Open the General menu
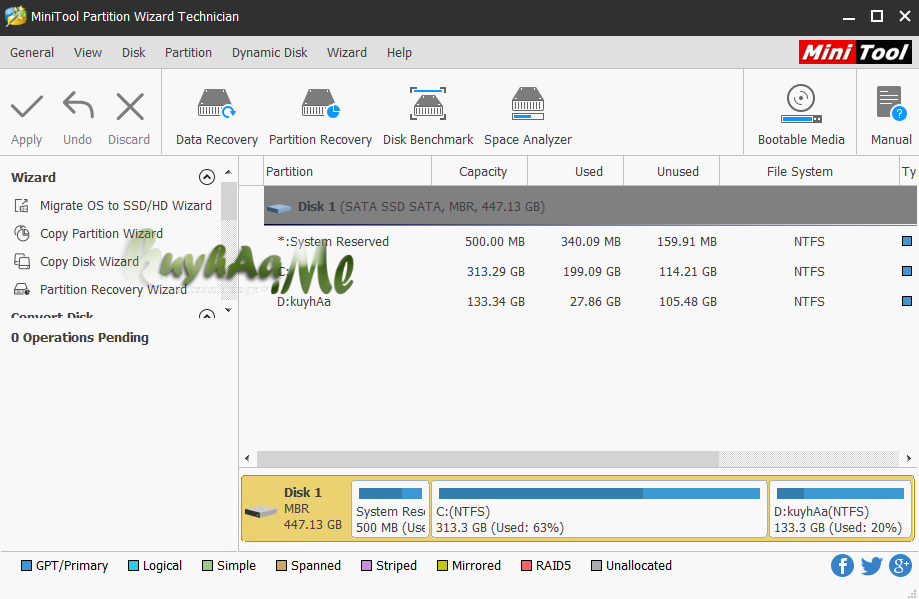The image size is (919, 599). (32, 53)
